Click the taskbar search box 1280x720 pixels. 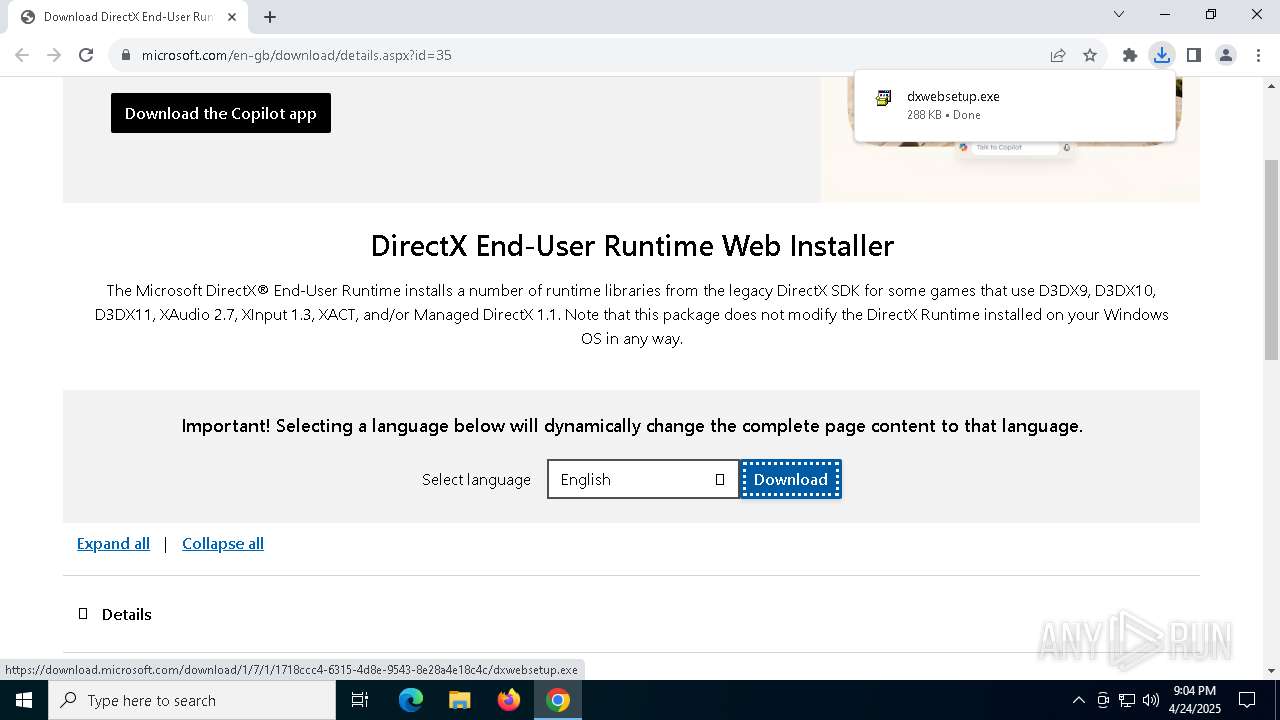(192, 700)
